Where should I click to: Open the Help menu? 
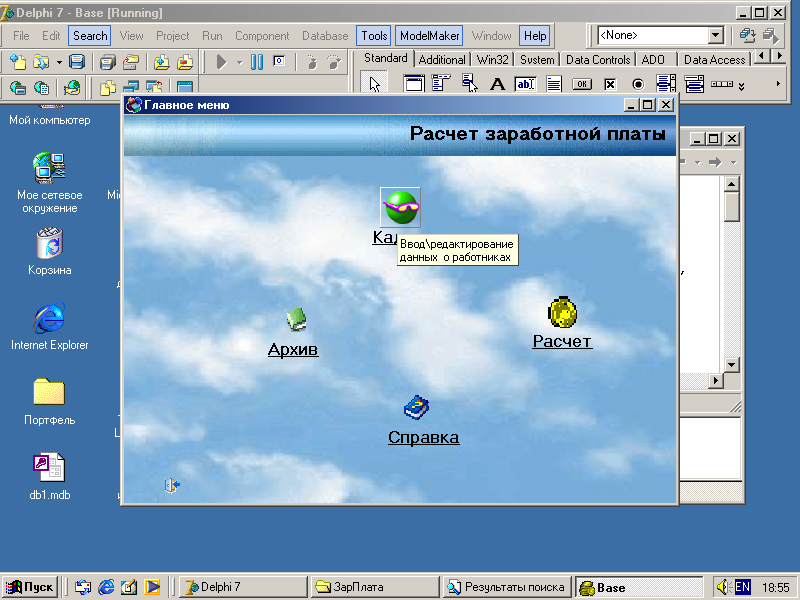(x=535, y=36)
